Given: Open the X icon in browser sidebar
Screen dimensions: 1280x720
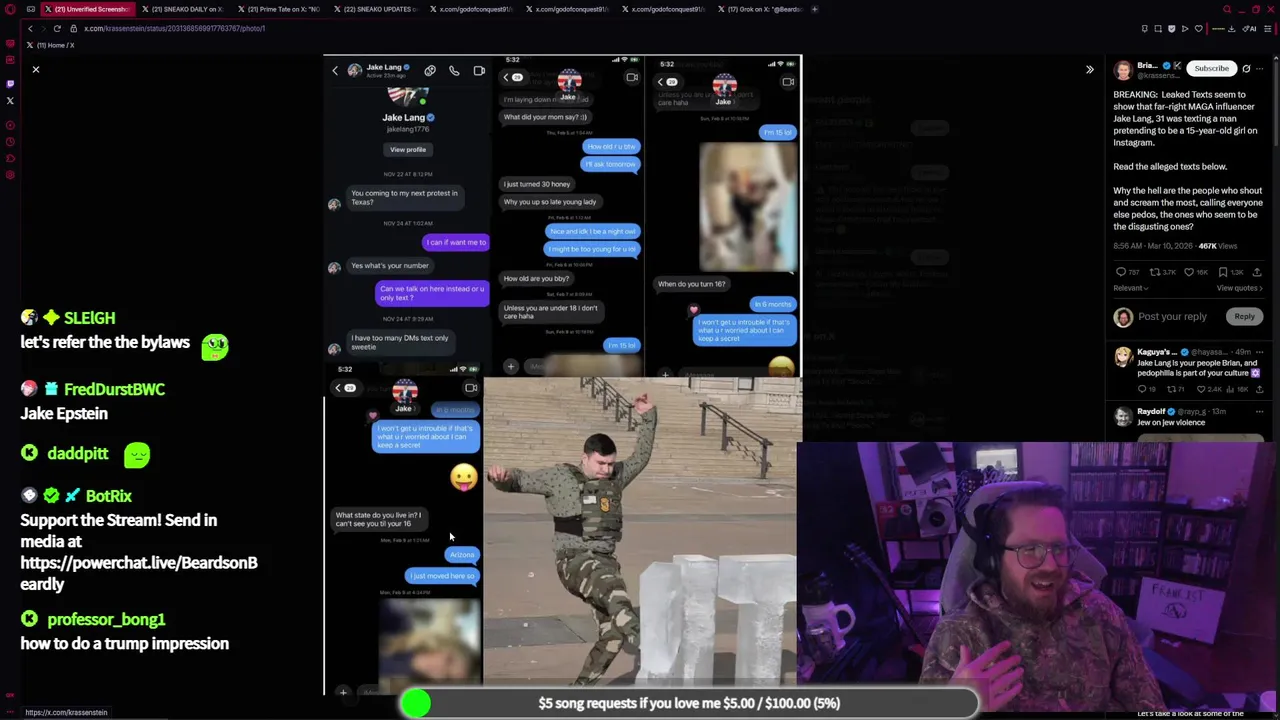Looking at the screenshot, I should tap(10, 100).
